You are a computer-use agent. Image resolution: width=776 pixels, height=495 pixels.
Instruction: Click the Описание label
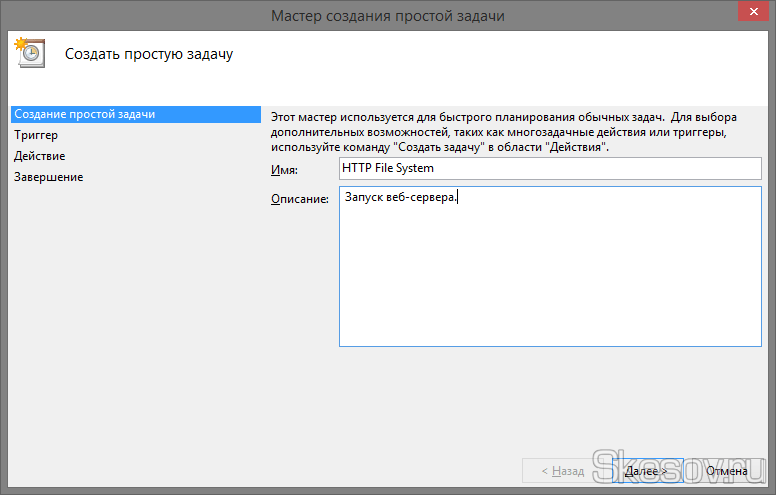(299, 199)
